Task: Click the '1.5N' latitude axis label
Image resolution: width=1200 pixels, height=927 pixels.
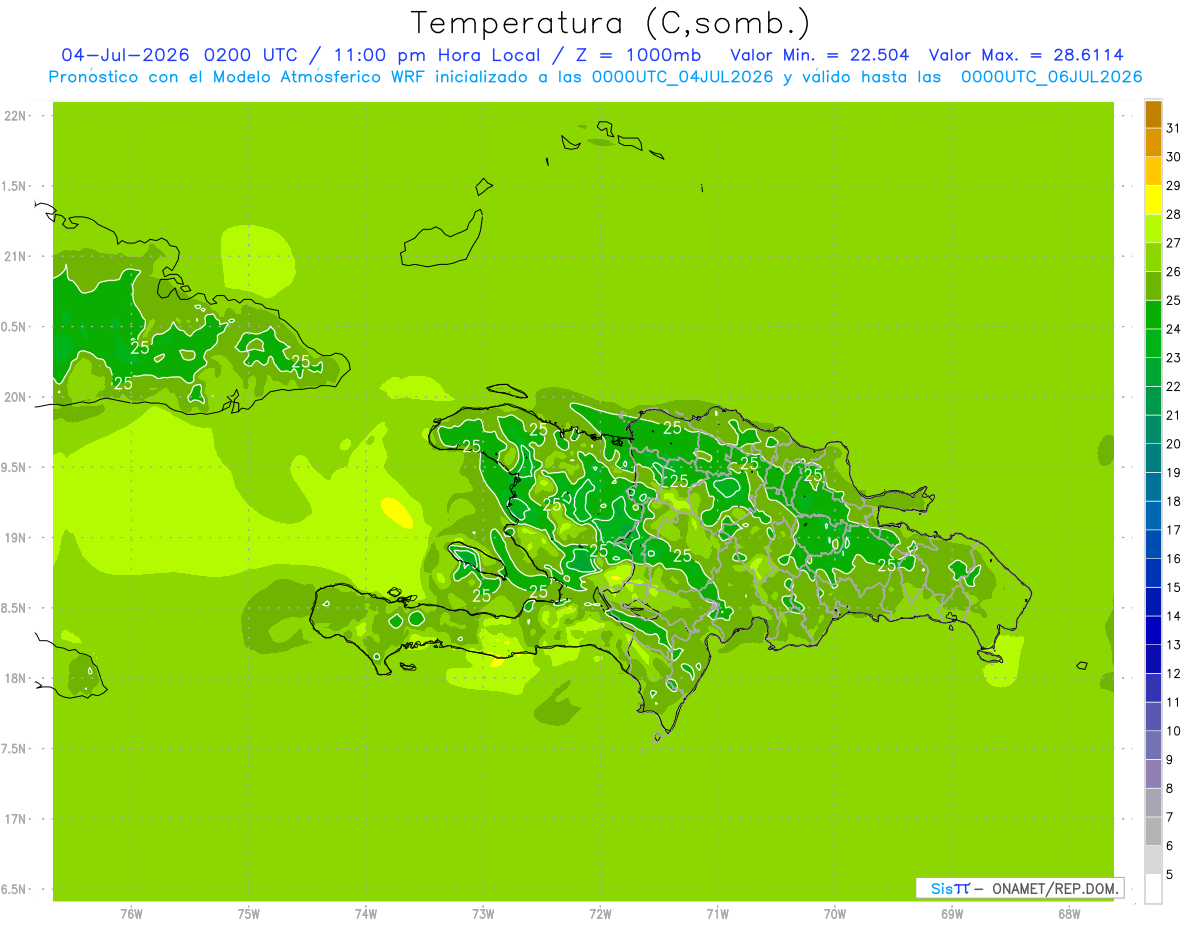Action: point(14,186)
